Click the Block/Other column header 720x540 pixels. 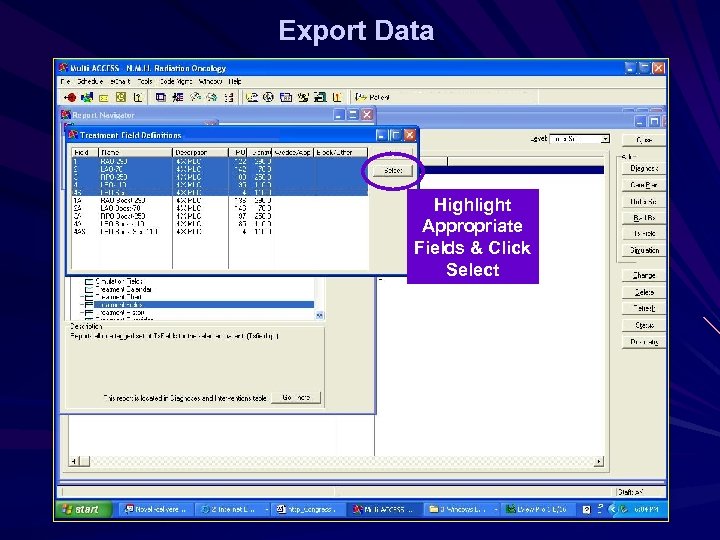[x=340, y=152]
